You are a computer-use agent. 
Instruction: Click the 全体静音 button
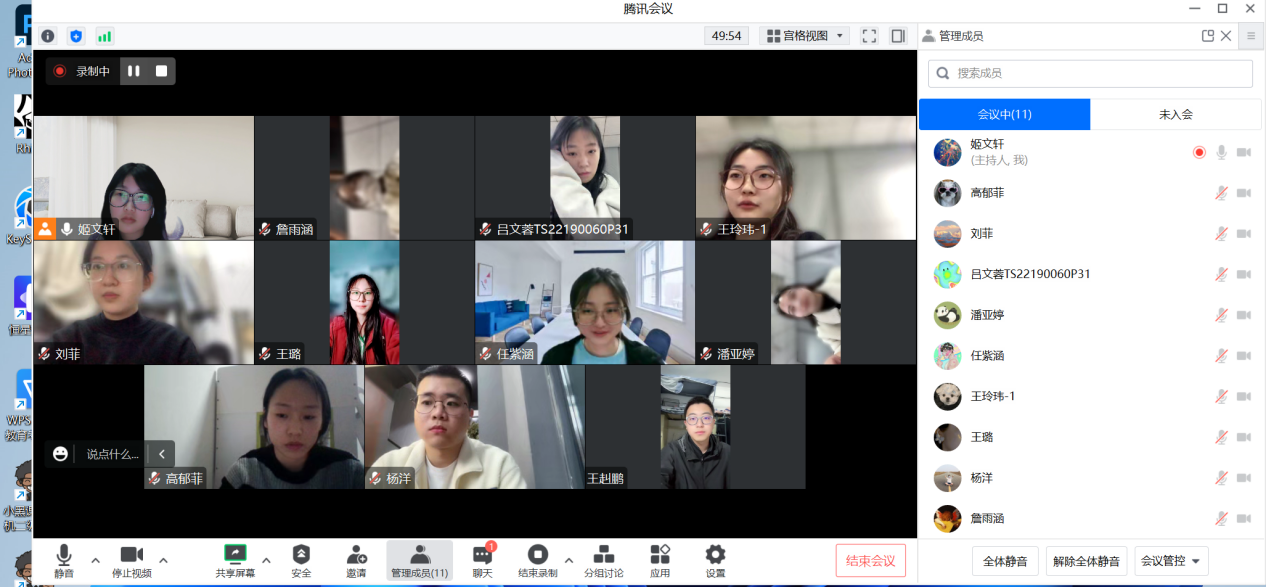coord(1006,561)
